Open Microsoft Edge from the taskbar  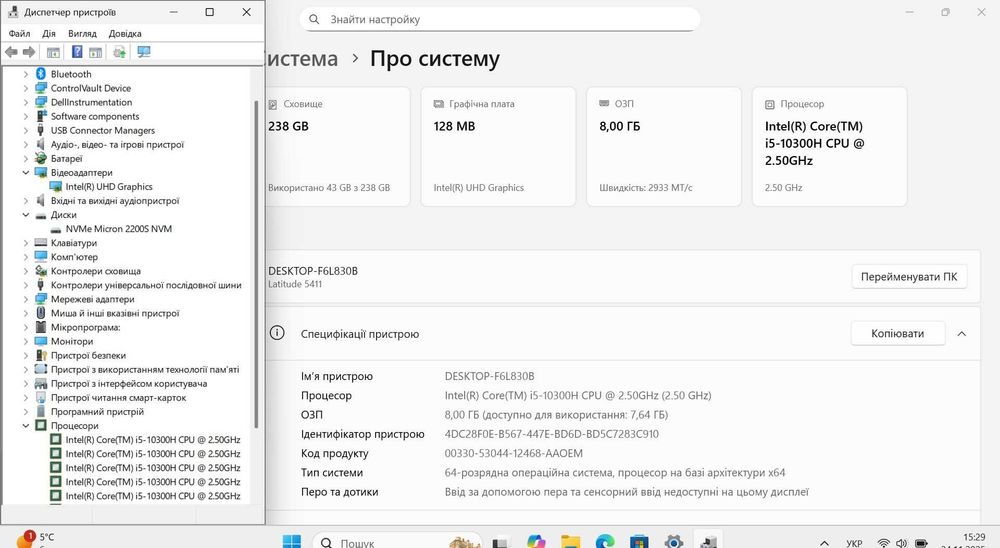click(605, 542)
